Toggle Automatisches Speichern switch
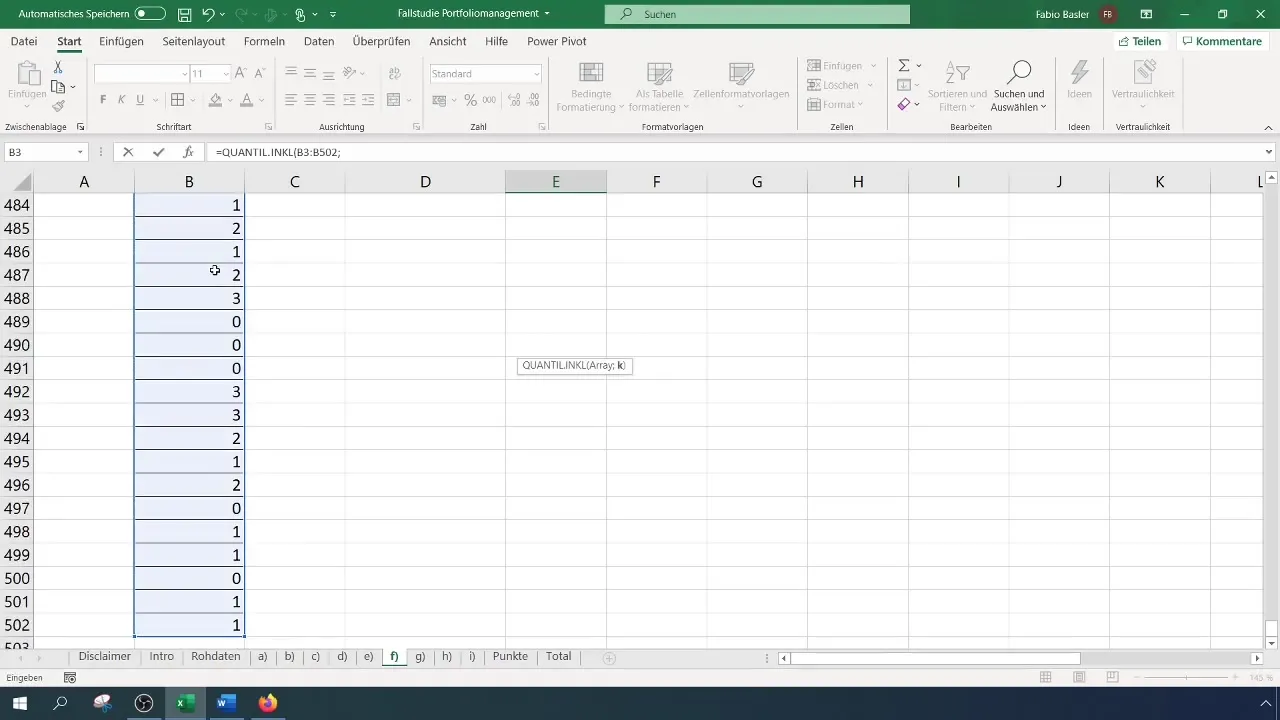Image resolution: width=1280 pixels, height=720 pixels. pyautogui.click(x=150, y=14)
